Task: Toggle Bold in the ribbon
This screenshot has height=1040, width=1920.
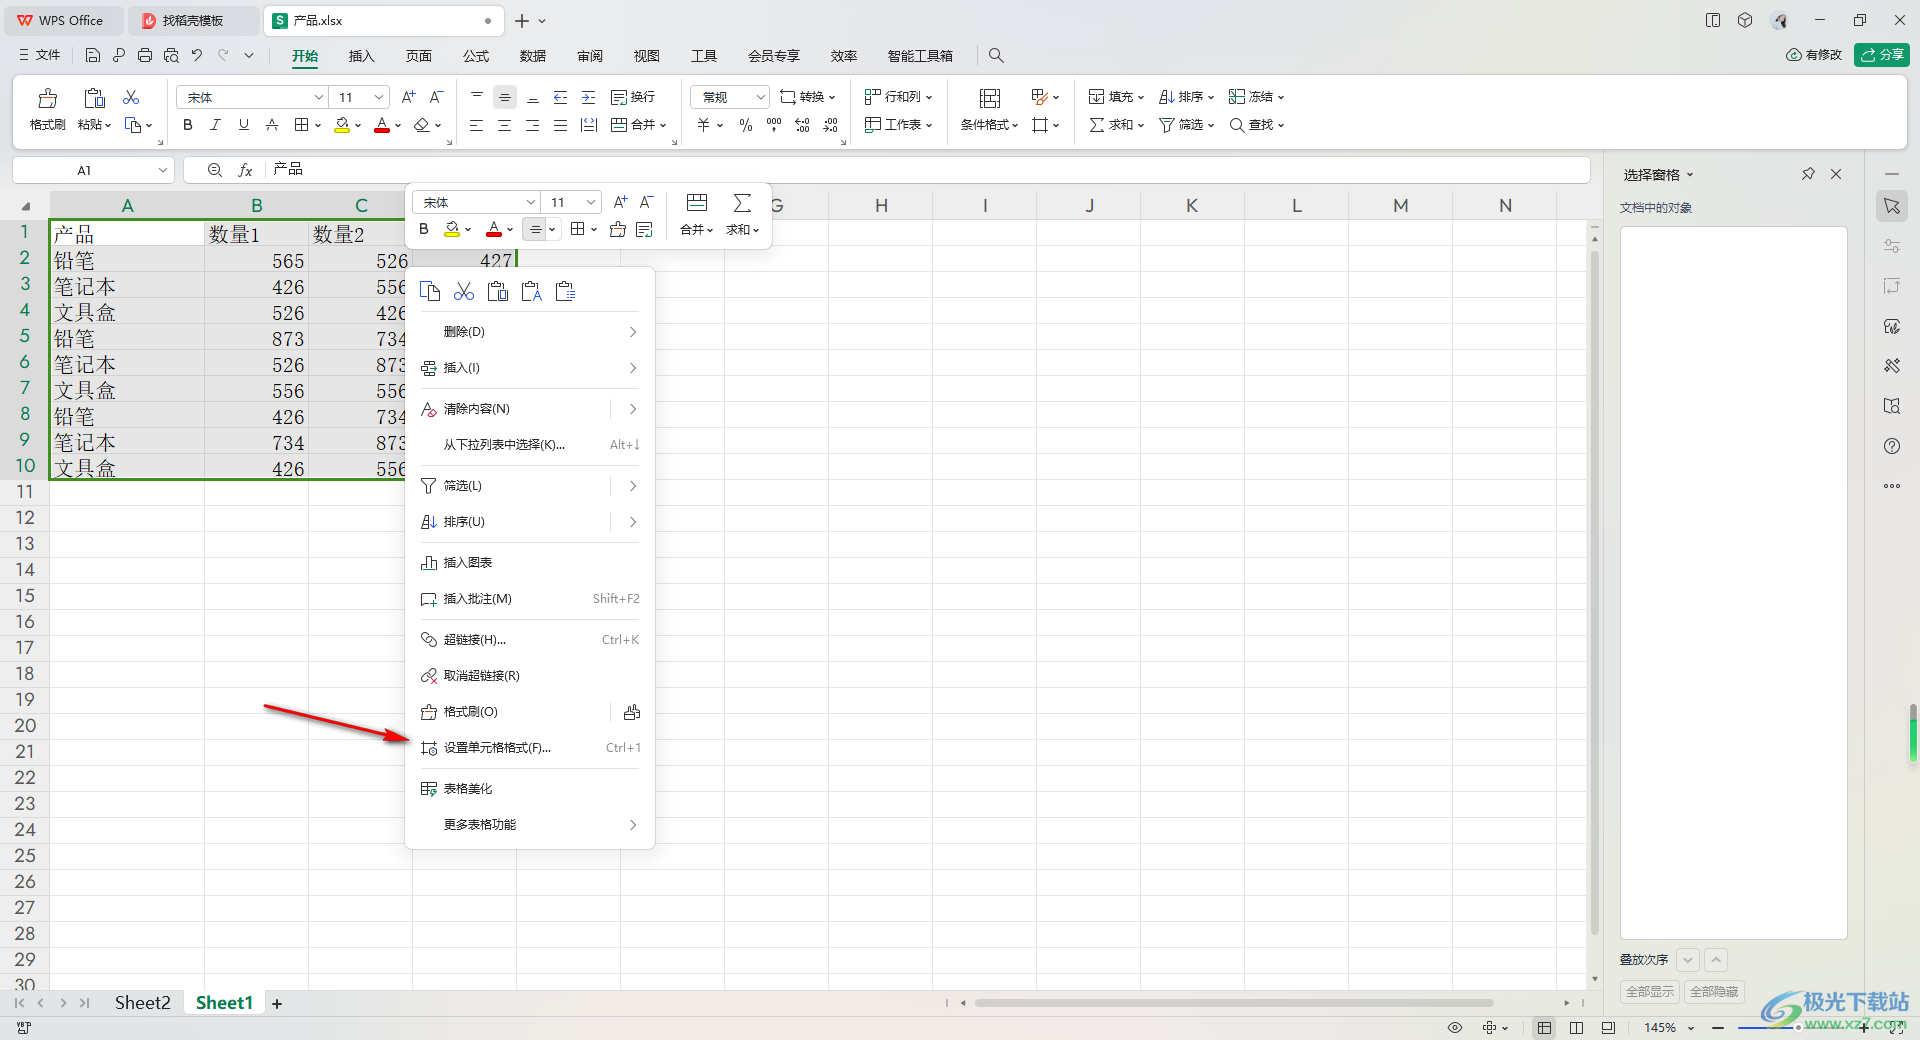Action: coord(187,125)
